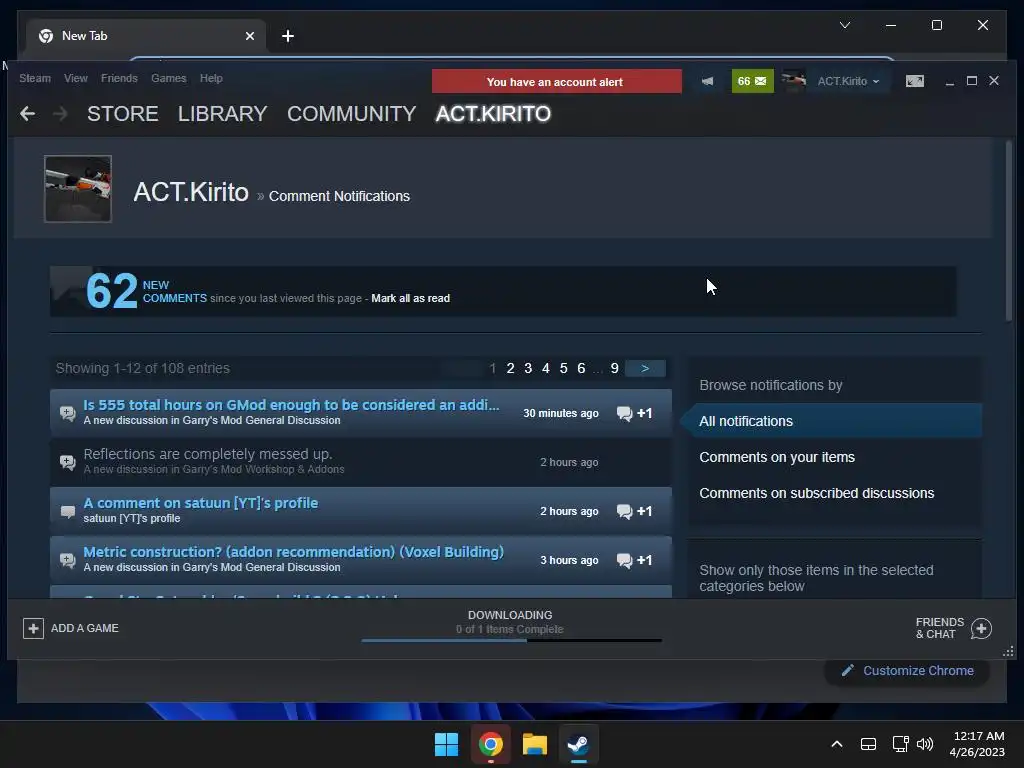This screenshot has height=768, width=1024.
Task: Click discussion icon beside Reflections entry
Action: [x=67, y=462]
